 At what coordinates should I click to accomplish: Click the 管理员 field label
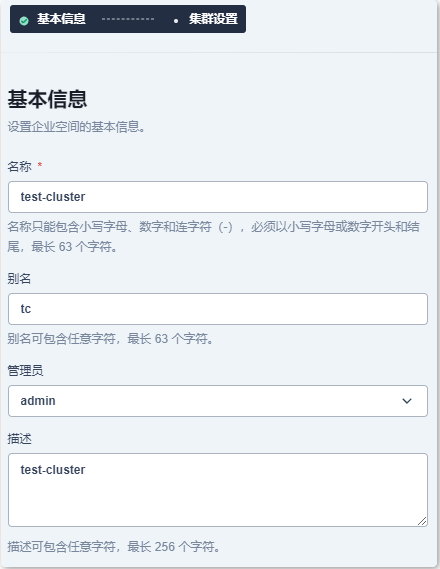[x=25, y=371]
